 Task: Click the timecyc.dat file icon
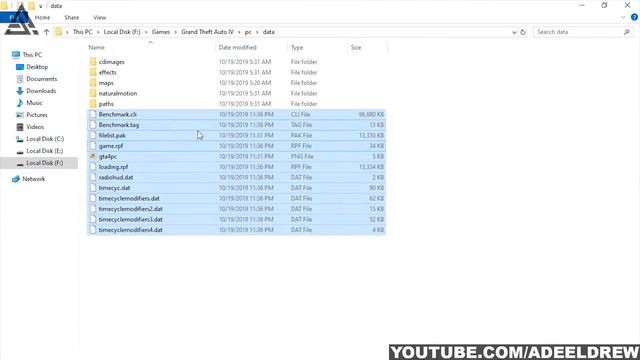[x=93, y=188]
